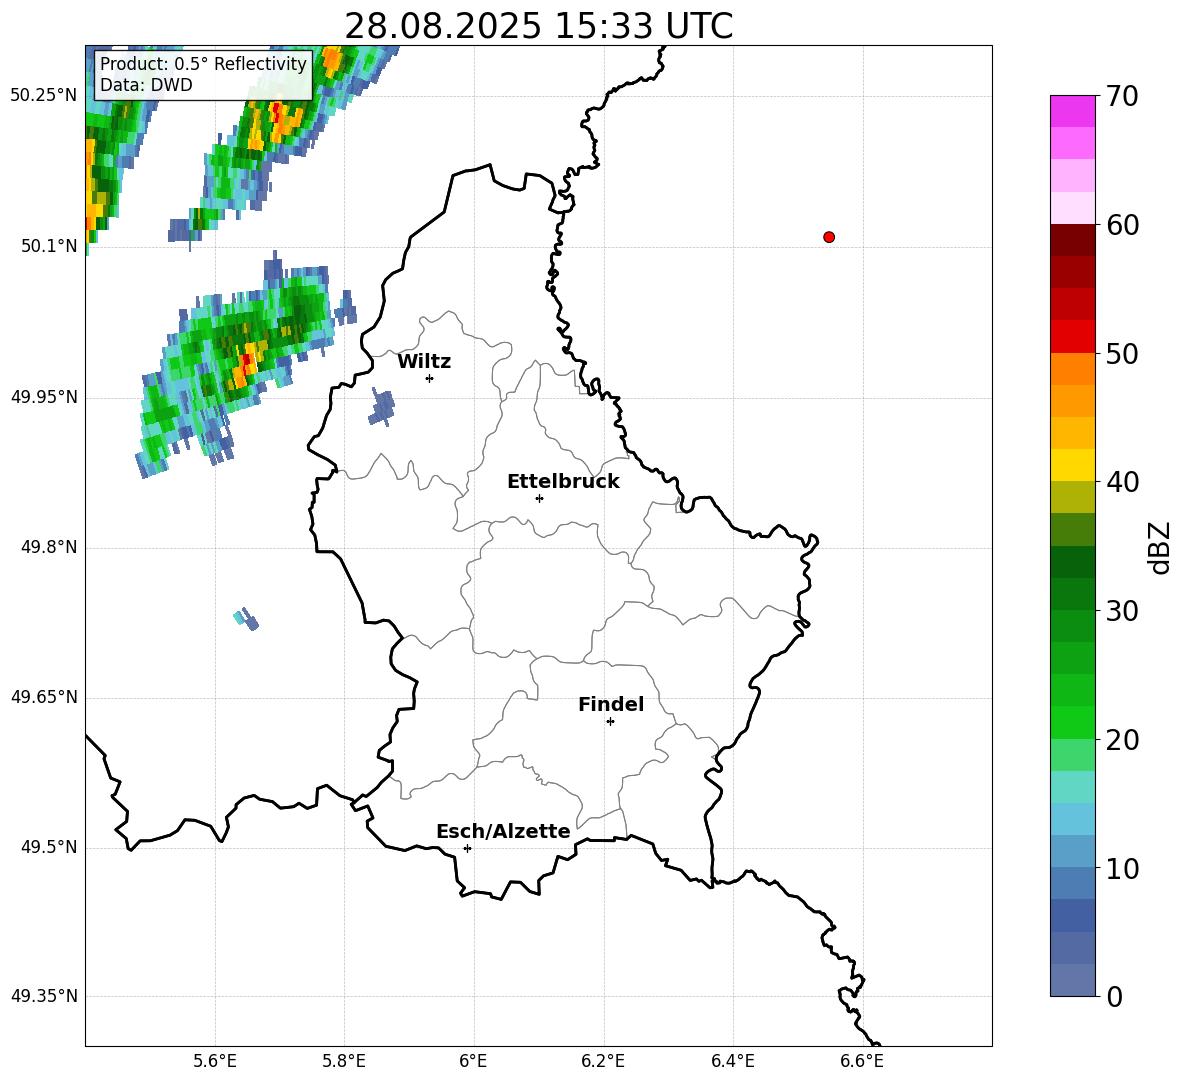This screenshot has width=1184, height=1081.
Task: Pick the dark maroon segment below 60
Action: tap(1072, 240)
